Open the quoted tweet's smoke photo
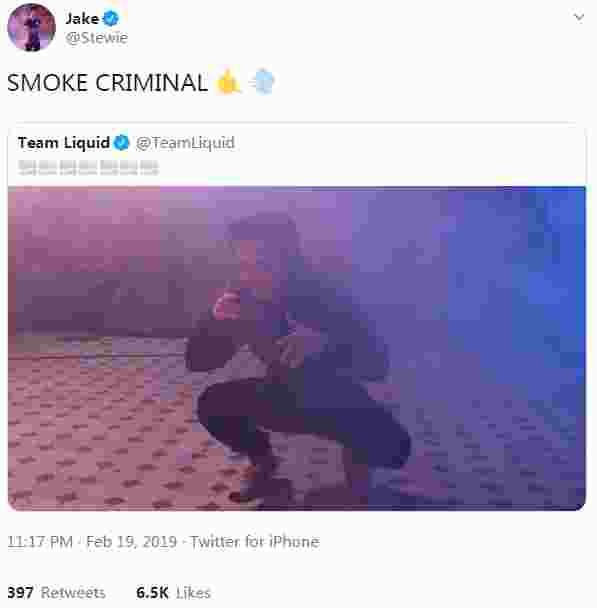The image size is (597, 608). point(297,348)
